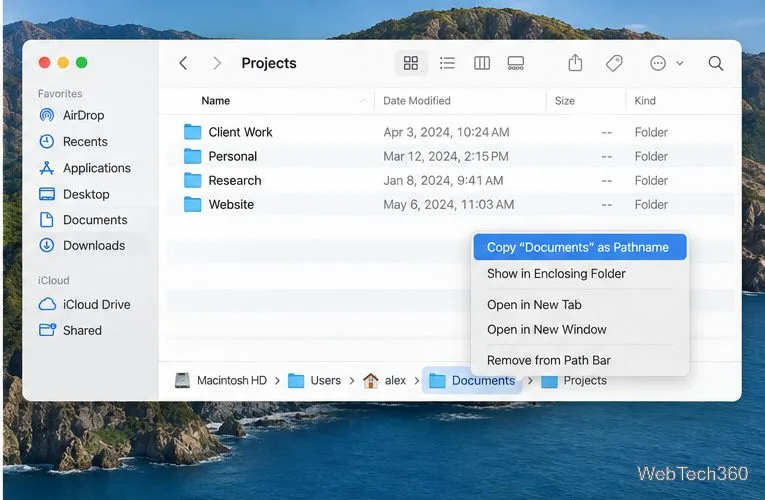Click the Apr 3, 2024, 10:24 AM date
This screenshot has height=500, width=765.
point(446,132)
